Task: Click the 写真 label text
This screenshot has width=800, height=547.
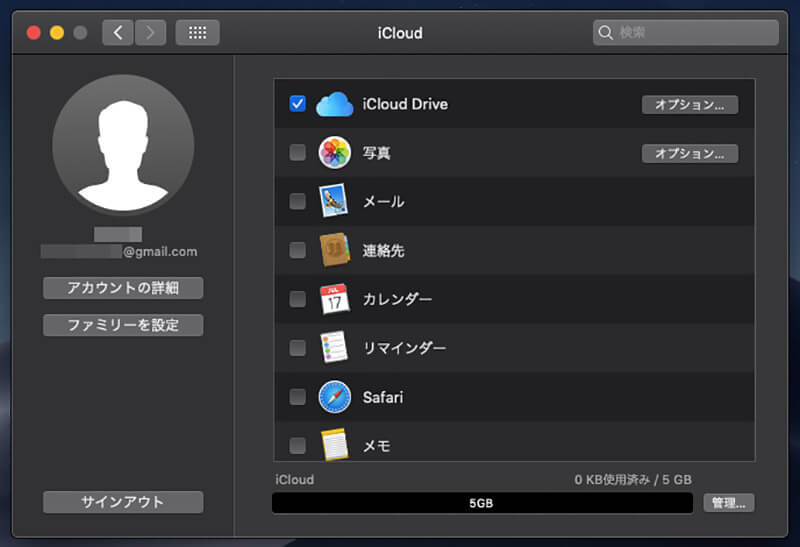Action: 377,153
